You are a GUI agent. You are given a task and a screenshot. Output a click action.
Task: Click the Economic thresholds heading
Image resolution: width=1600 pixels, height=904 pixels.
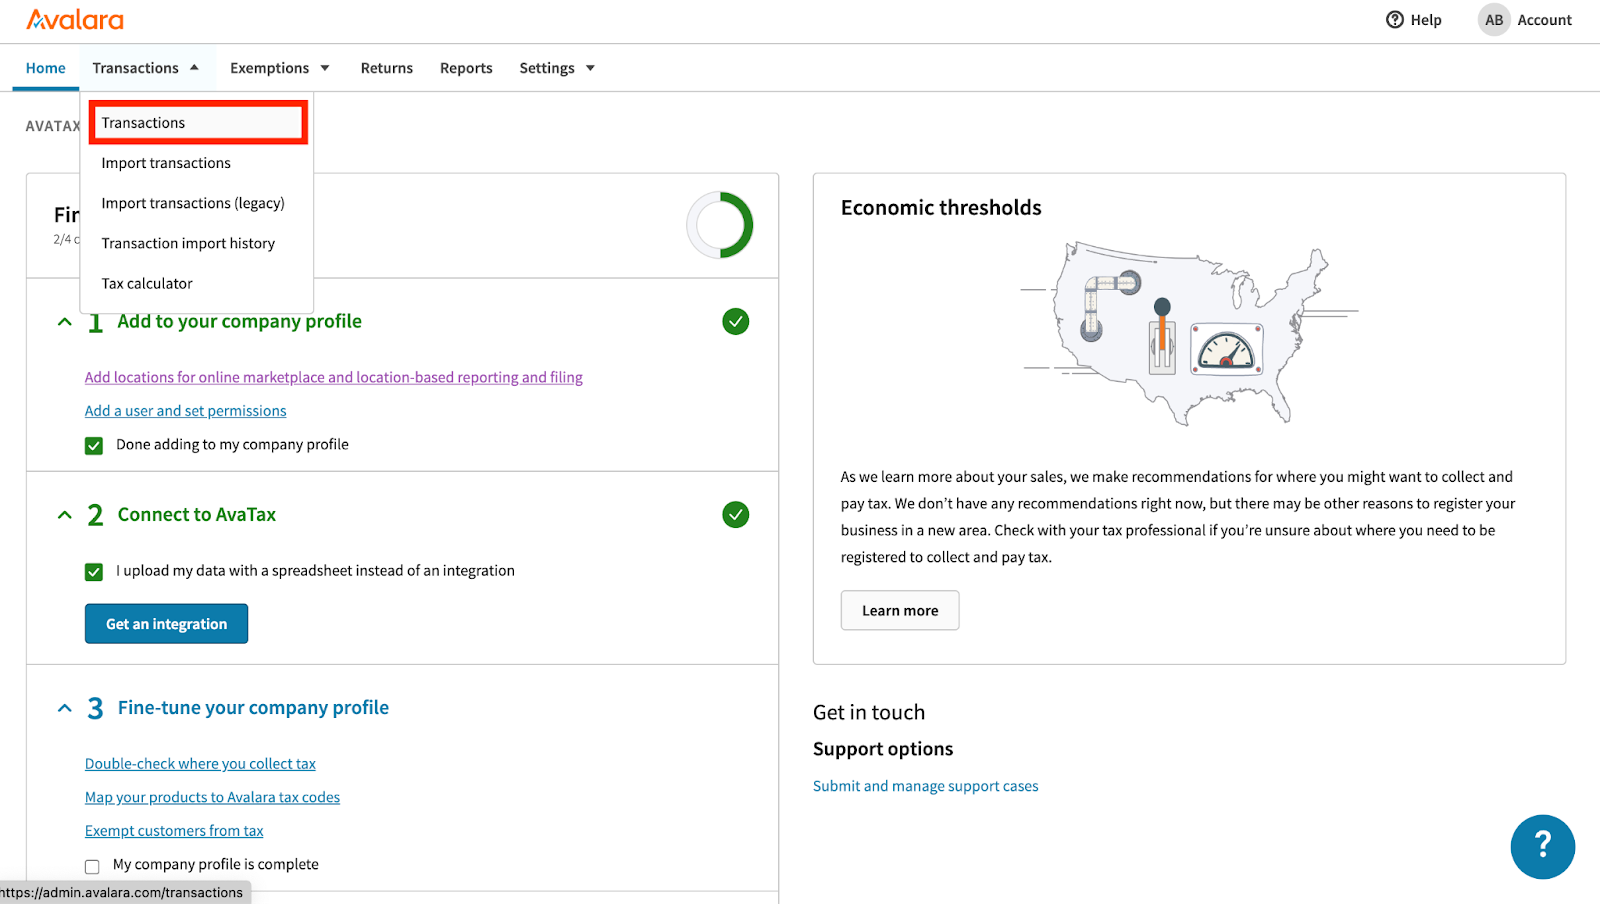pos(941,208)
